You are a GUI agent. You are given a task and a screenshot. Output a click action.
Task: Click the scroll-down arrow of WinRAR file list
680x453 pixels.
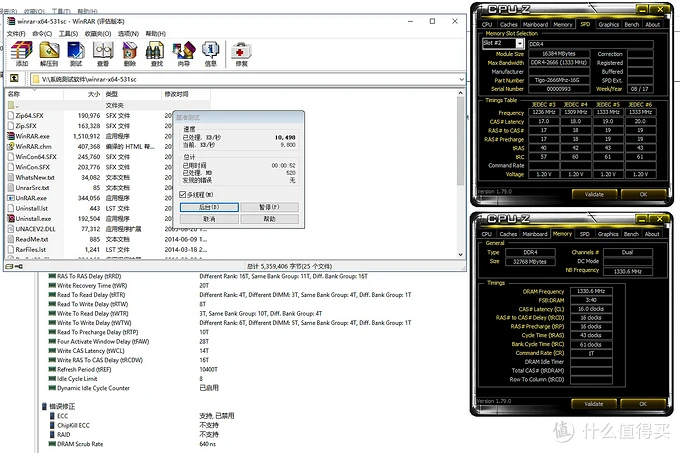tap(460, 254)
